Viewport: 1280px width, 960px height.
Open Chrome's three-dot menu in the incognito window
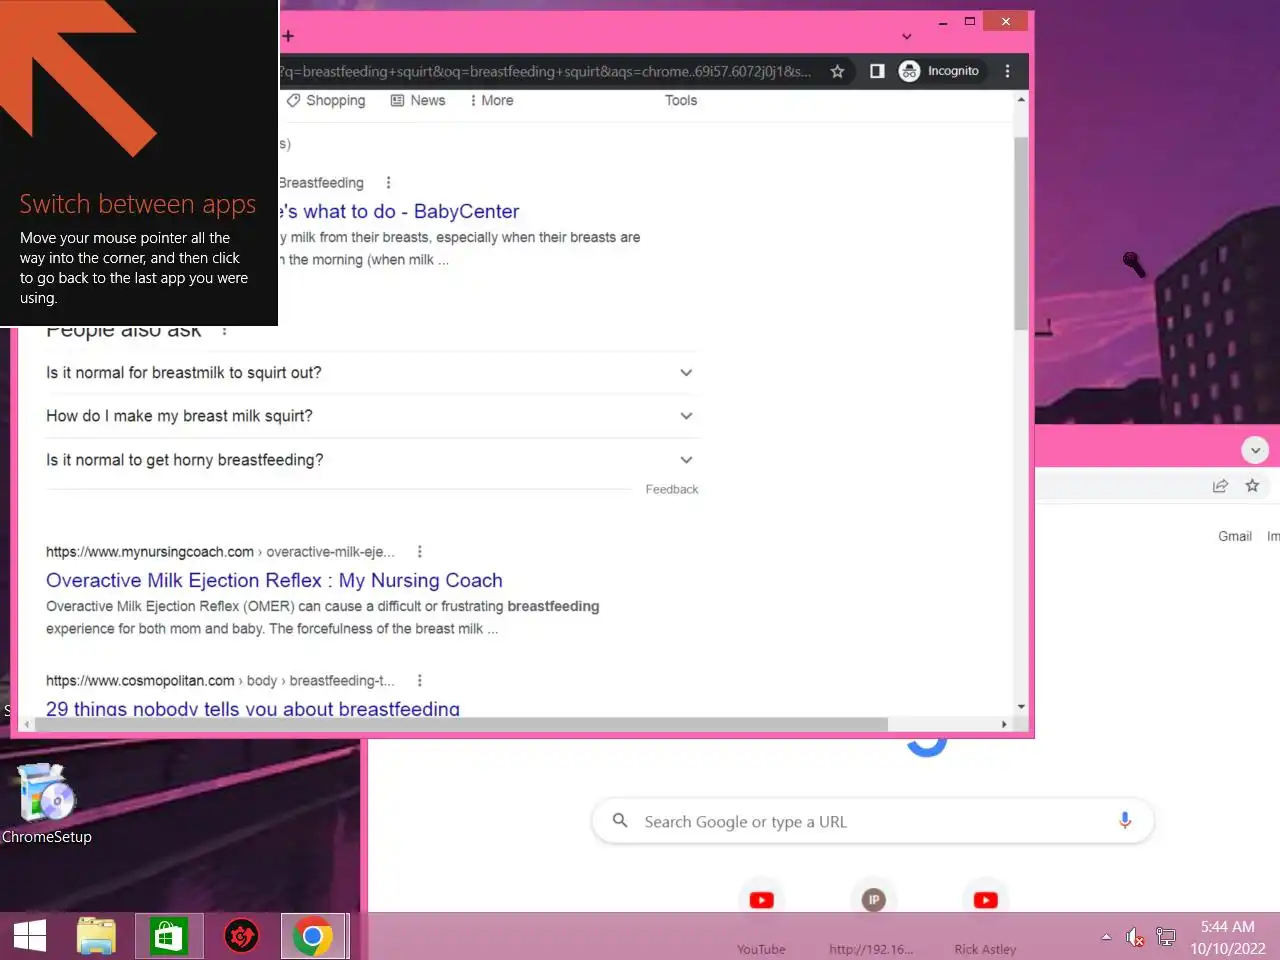[1007, 71]
